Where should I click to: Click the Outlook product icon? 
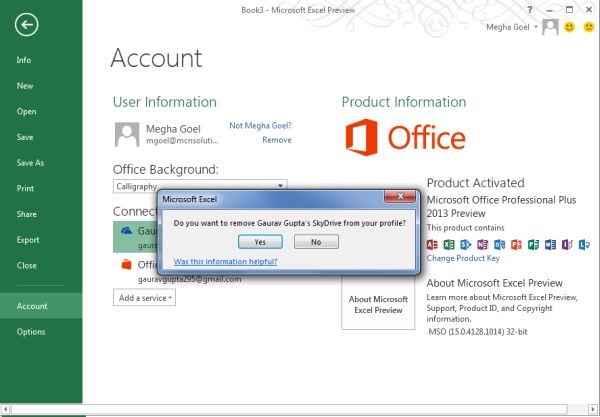(x=499, y=244)
